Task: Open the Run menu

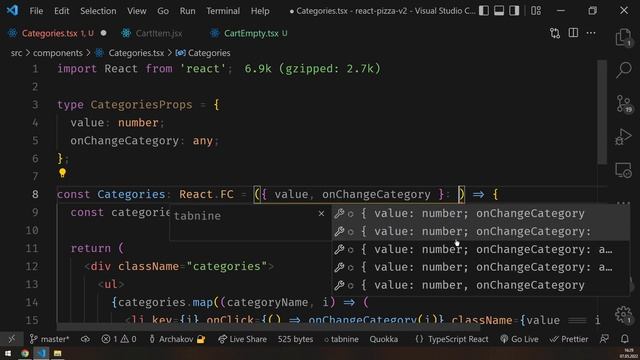Action: [x=187, y=11]
